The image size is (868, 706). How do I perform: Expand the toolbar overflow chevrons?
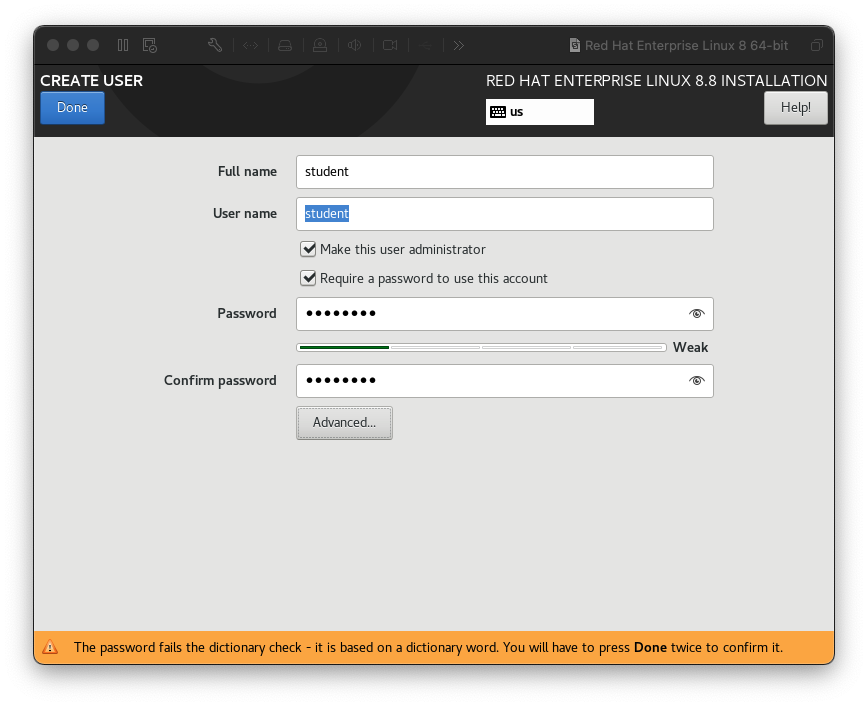point(458,45)
